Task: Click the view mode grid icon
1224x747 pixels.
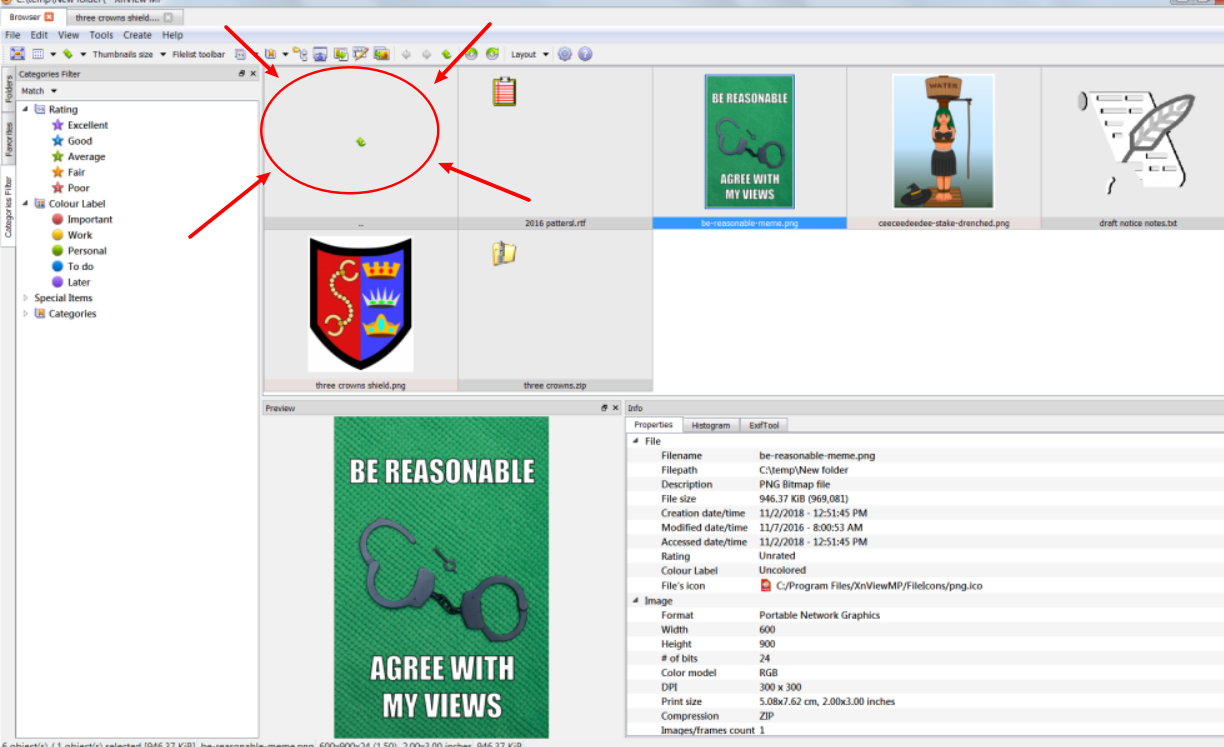Action: click(38, 54)
